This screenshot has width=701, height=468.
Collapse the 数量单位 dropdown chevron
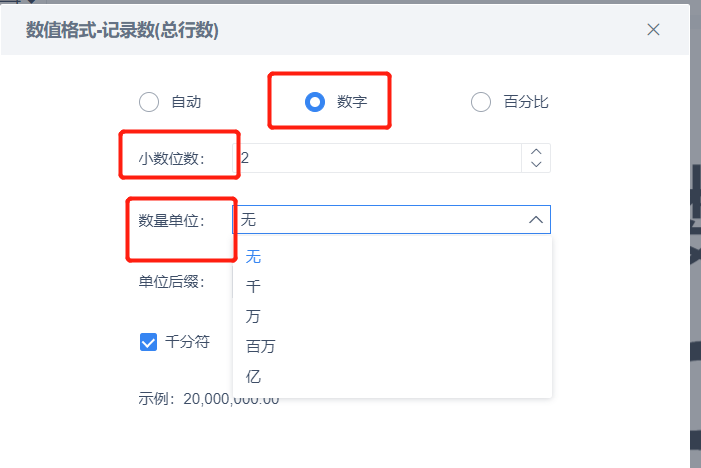536,219
